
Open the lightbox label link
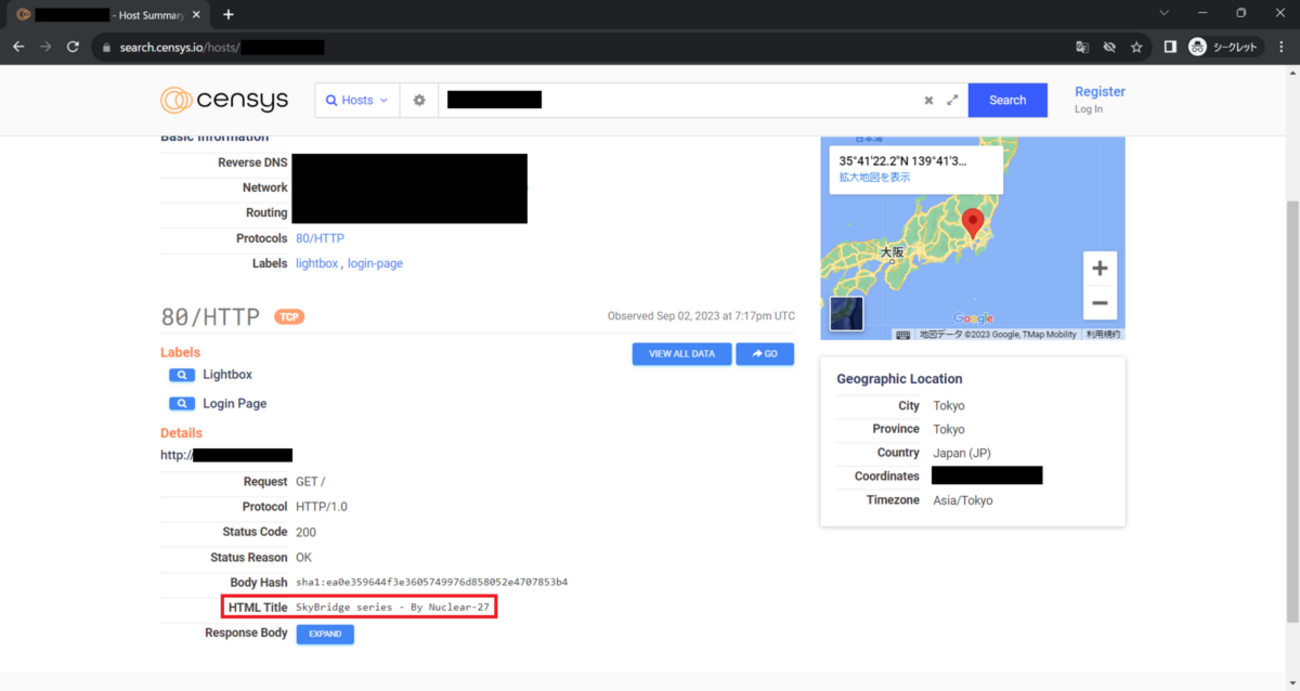pos(316,263)
